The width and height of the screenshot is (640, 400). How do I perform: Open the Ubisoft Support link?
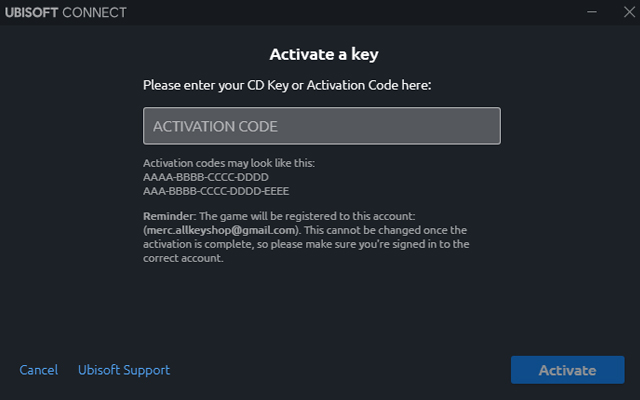click(x=124, y=370)
